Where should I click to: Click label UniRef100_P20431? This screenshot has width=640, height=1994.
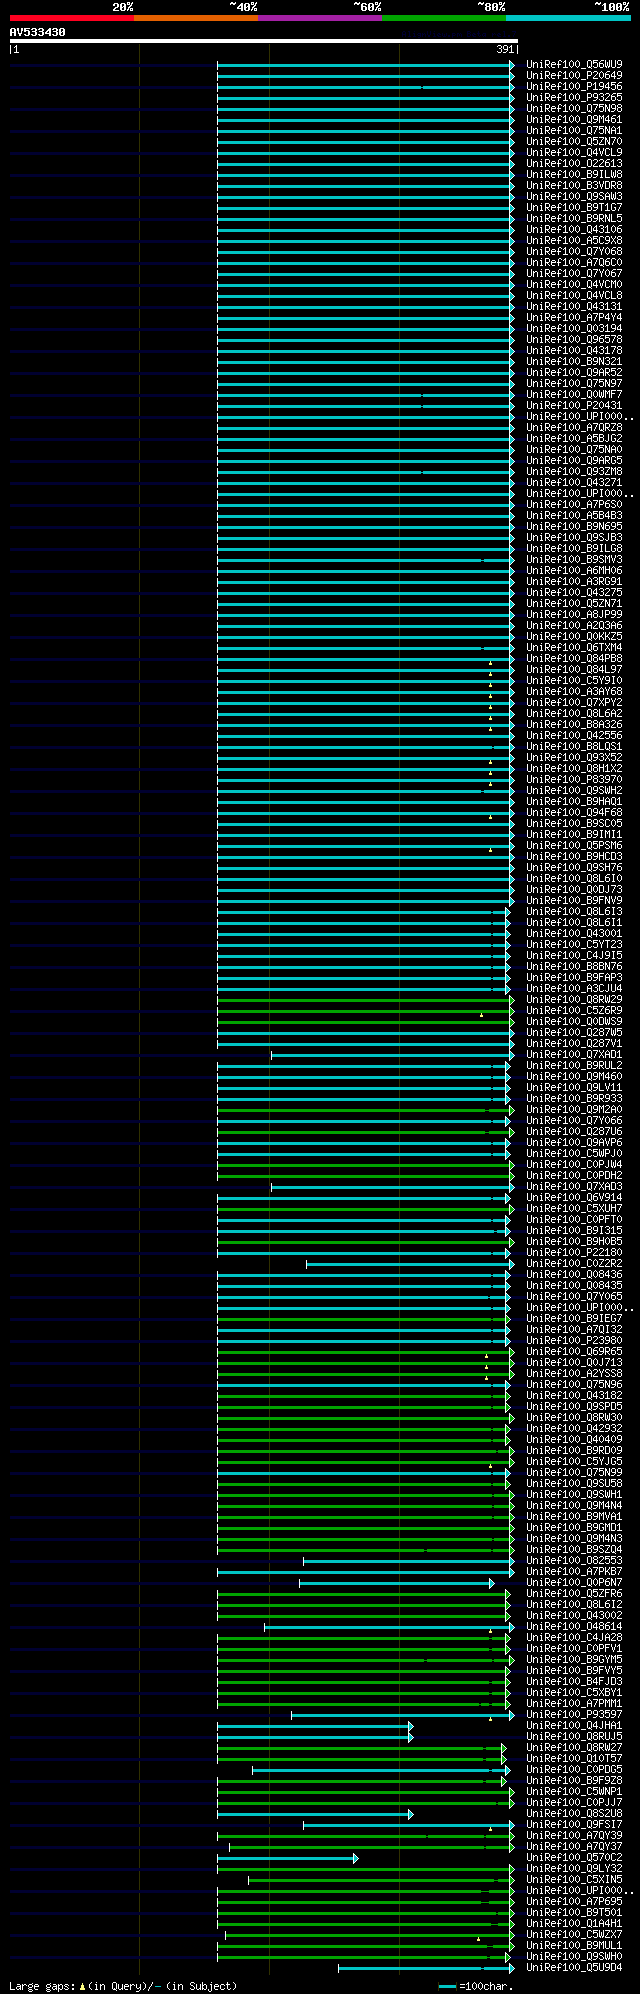(x=574, y=405)
